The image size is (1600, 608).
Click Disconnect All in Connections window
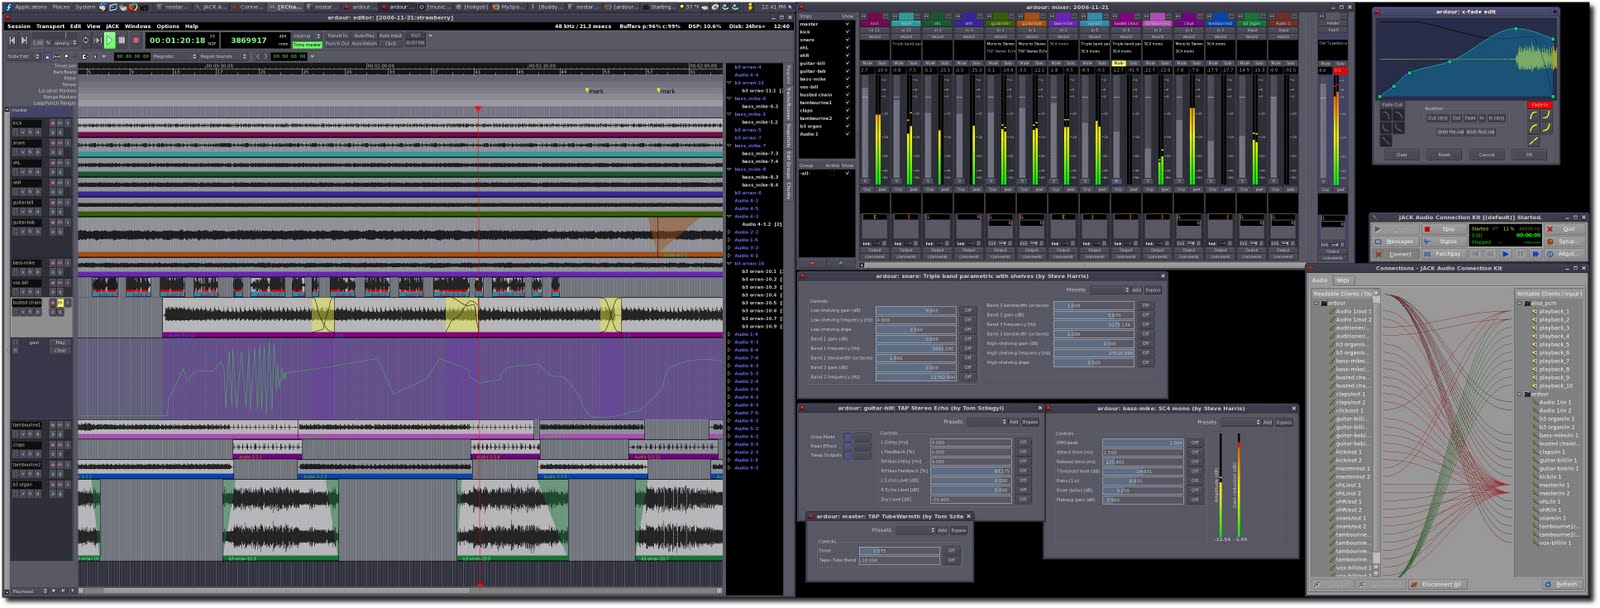point(1438,584)
